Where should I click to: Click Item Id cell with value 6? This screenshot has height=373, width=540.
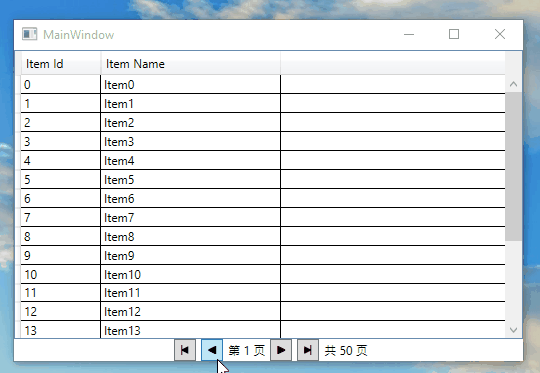[61, 198]
